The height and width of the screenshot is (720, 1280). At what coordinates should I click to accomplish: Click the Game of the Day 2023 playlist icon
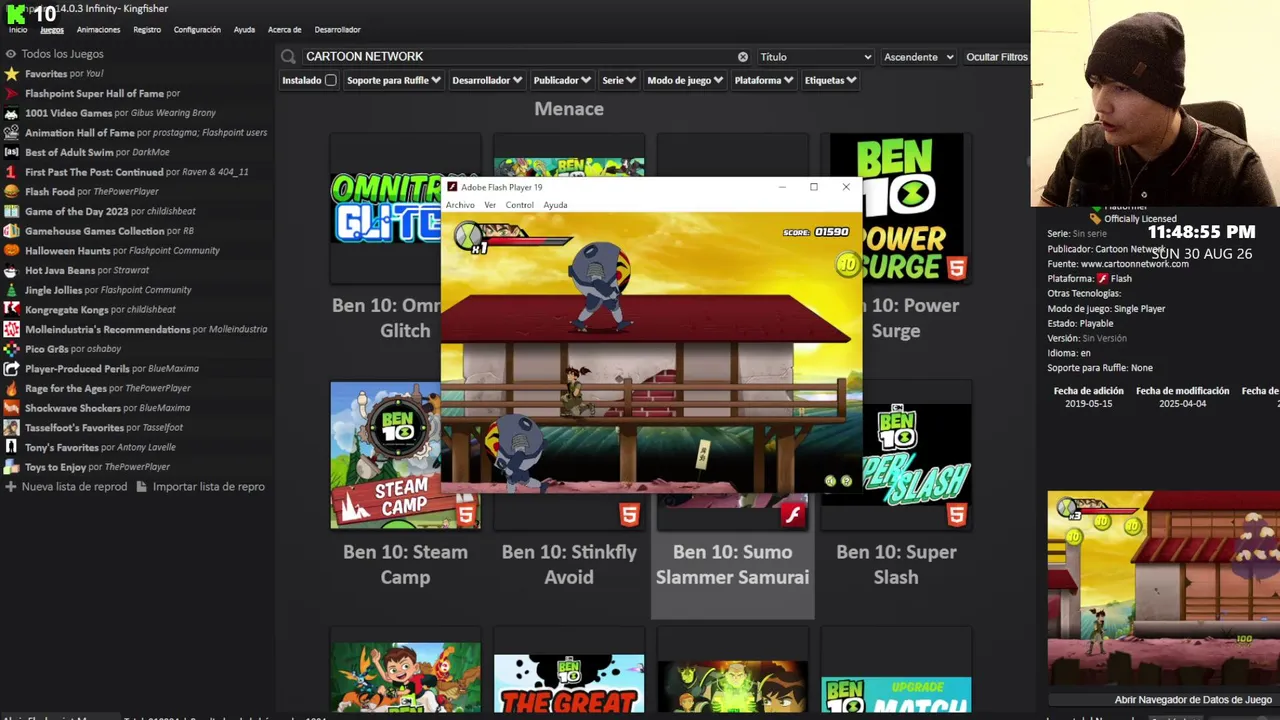[11, 211]
